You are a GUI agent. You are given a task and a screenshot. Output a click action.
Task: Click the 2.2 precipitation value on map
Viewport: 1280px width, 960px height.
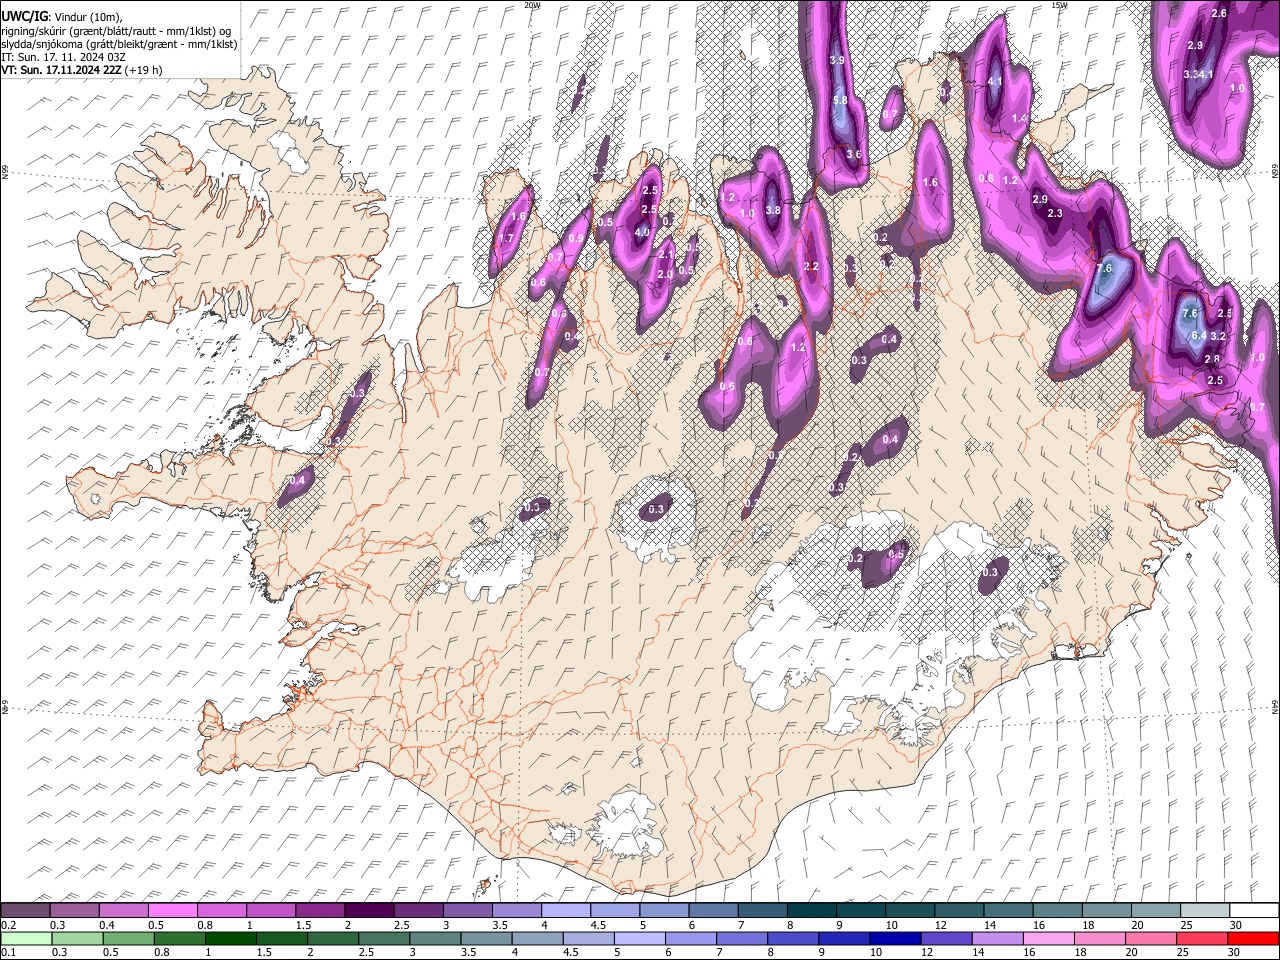tap(811, 266)
